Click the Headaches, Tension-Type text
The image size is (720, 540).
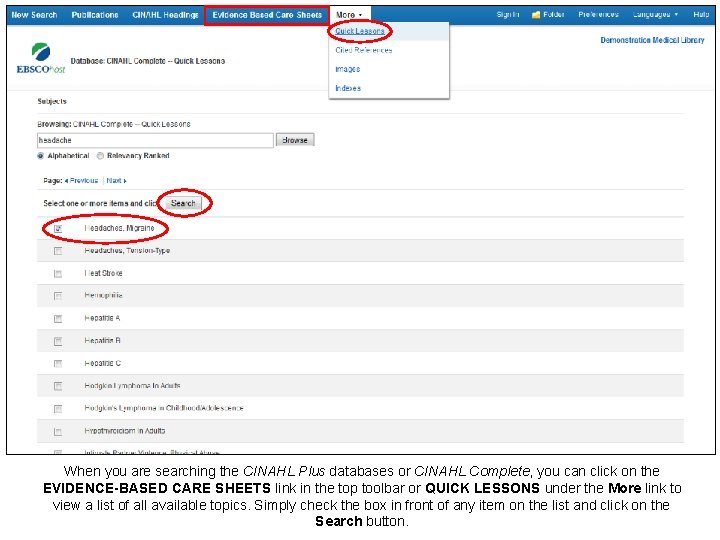(127, 250)
